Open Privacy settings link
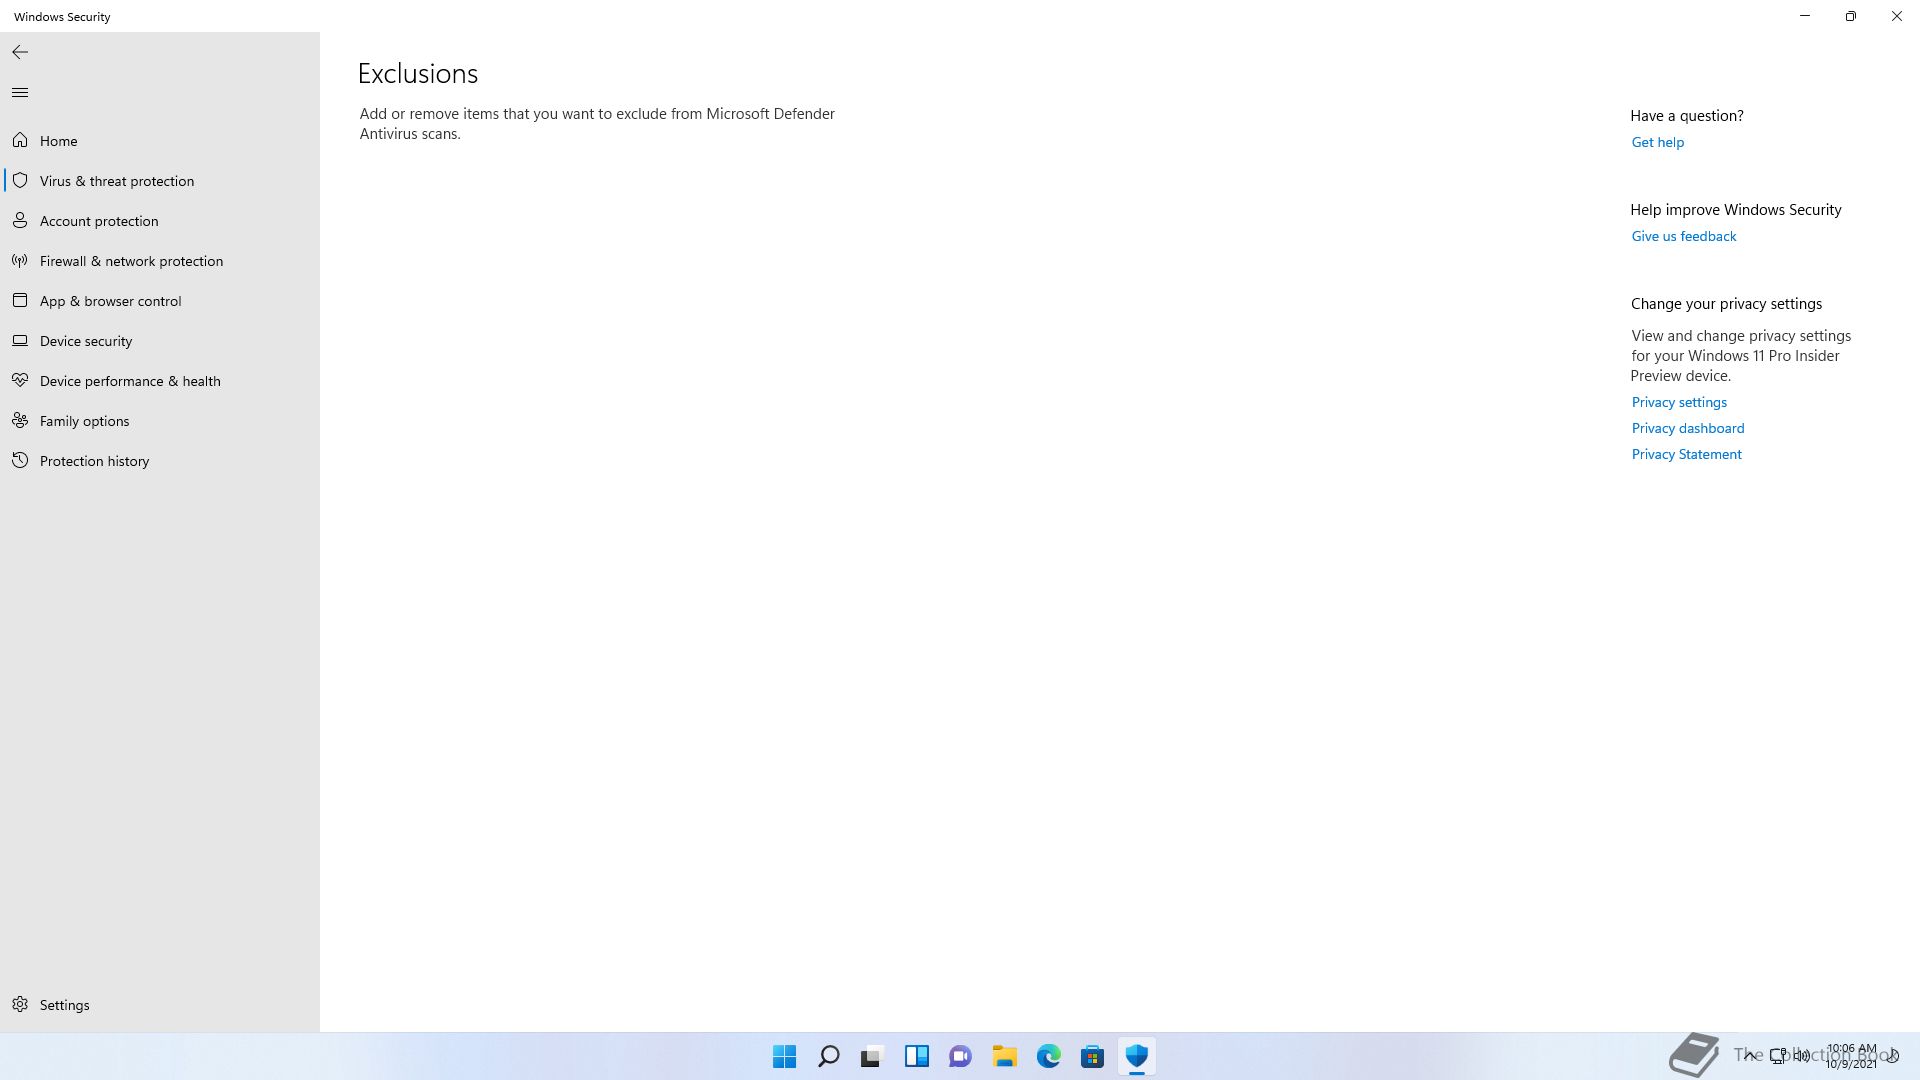Screen dimensions: 1920x1080 click(x=1679, y=402)
